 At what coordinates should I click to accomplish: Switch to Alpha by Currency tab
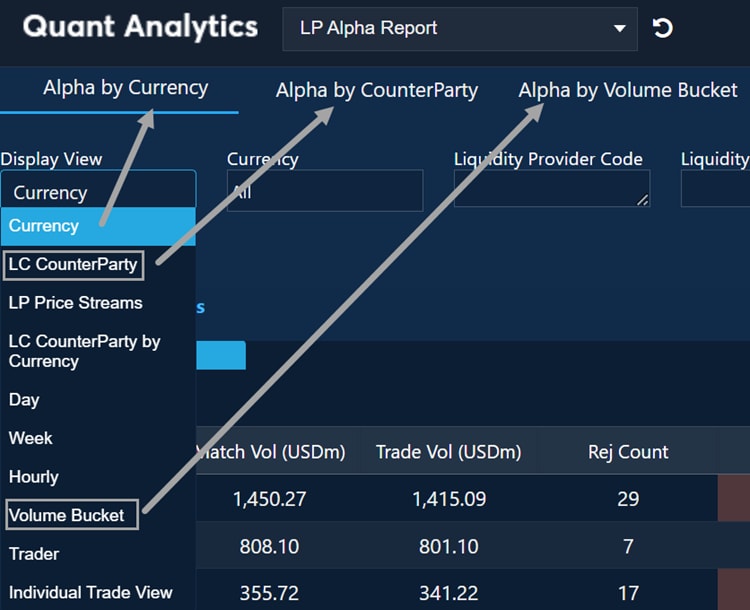[x=125, y=88]
